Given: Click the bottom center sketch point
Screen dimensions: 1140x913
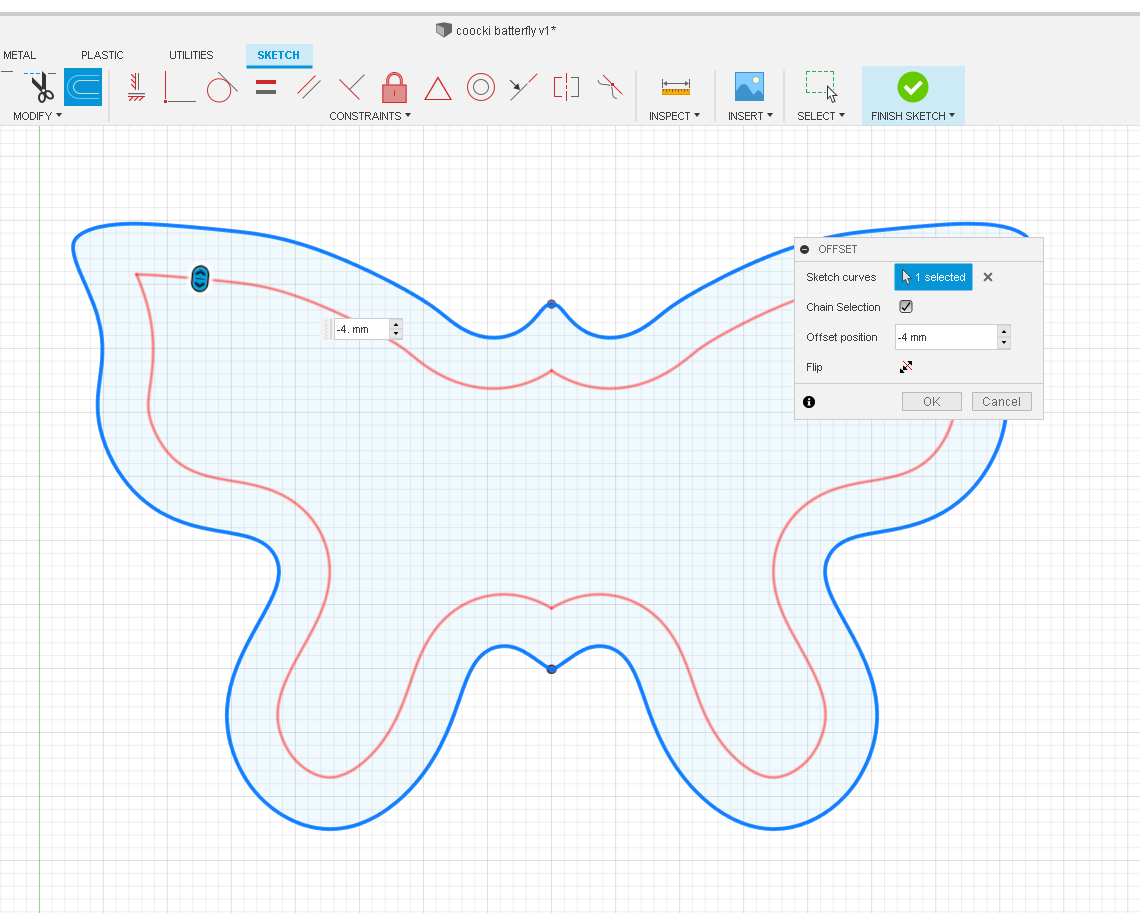Looking at the screenshot, I should [551, 669].
